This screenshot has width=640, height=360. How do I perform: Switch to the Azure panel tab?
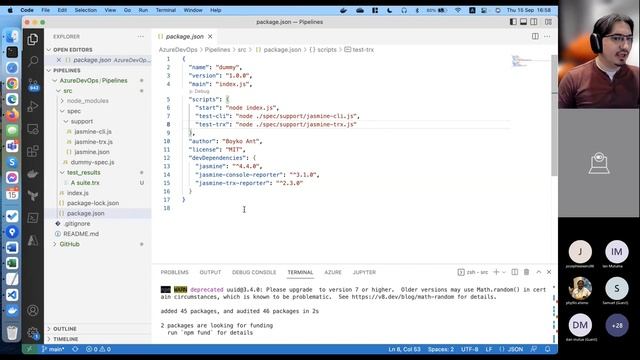pos(333,272)
